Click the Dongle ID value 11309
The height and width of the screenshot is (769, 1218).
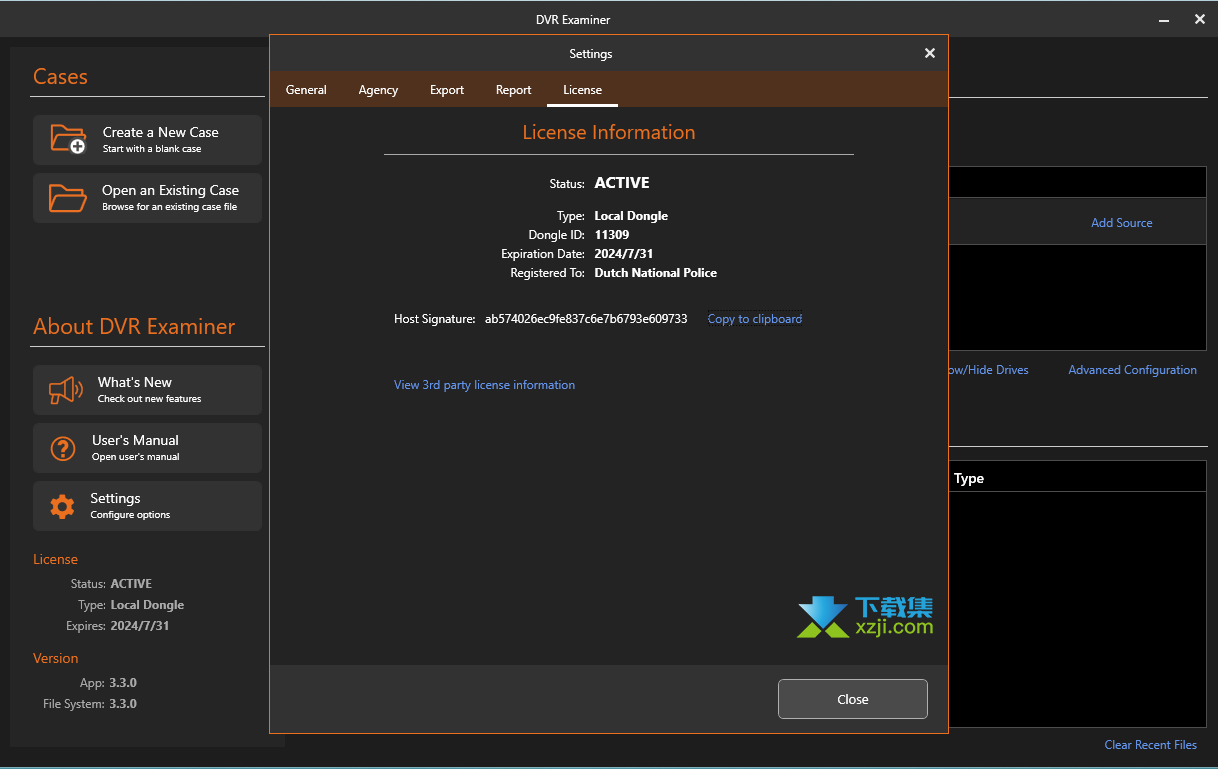point(612,235)
